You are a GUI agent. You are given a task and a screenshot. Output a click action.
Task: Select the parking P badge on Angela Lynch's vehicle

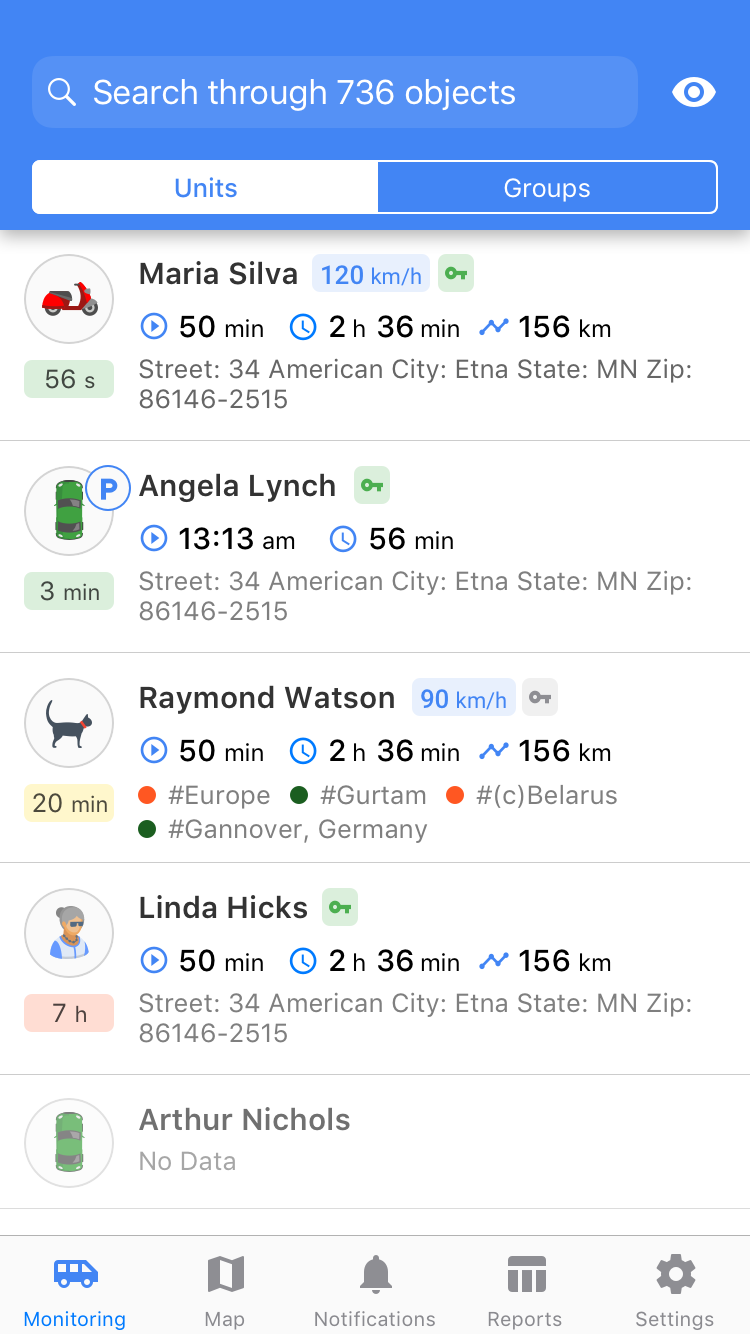108,489
